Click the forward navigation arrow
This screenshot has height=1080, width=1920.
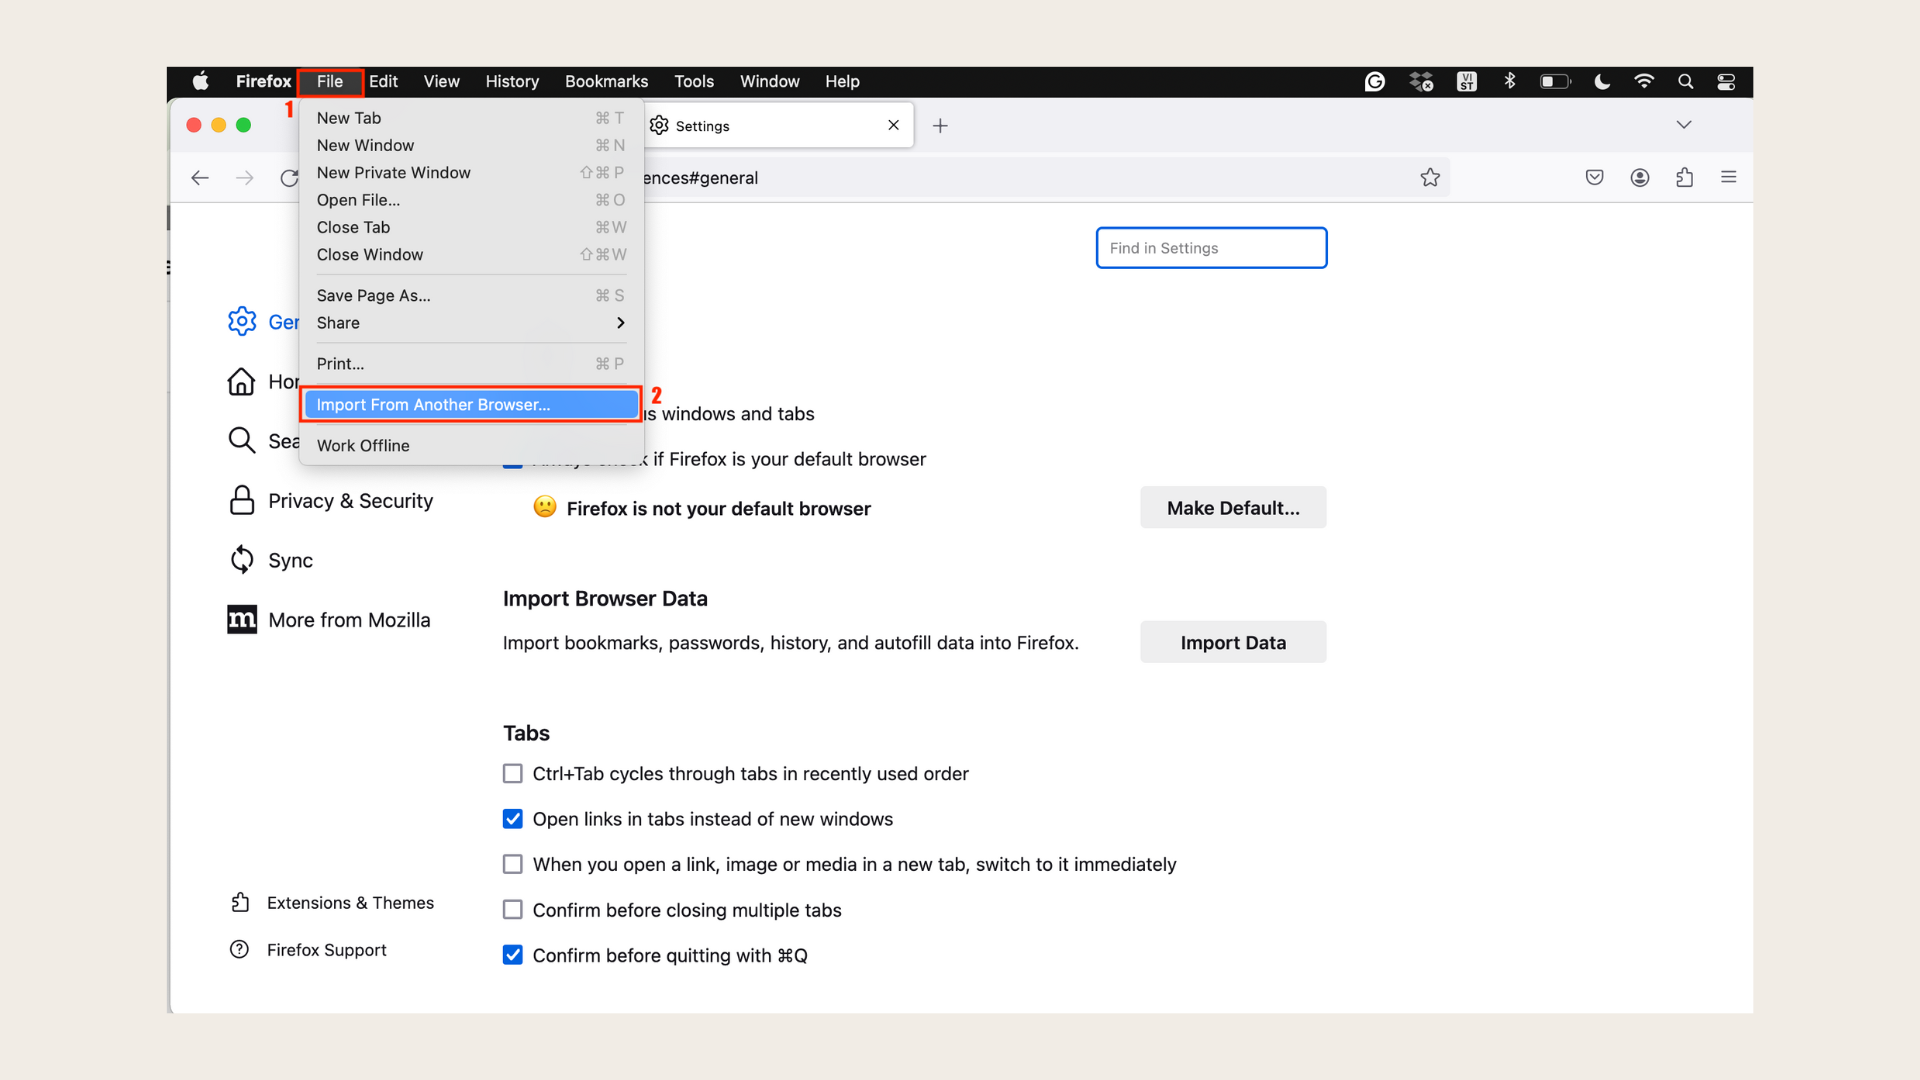244,178
